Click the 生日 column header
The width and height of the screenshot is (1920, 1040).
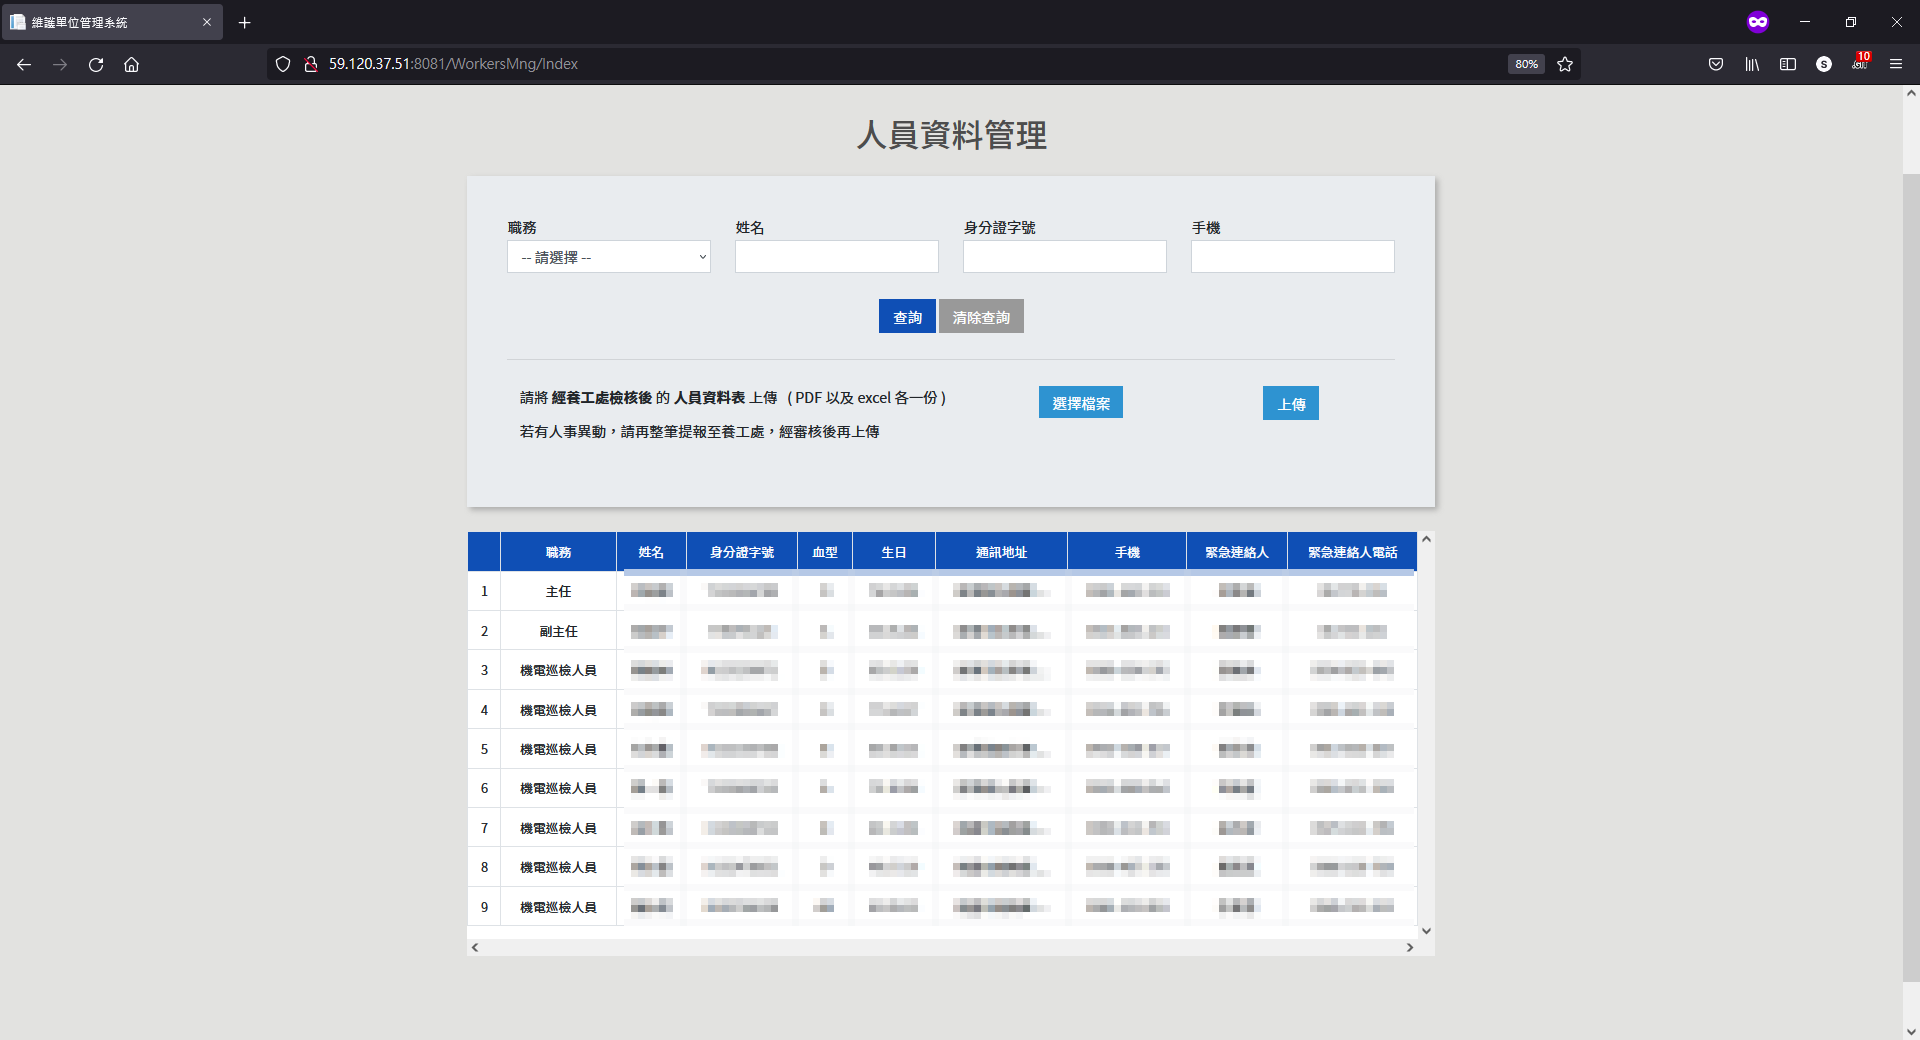click(894, 552)
